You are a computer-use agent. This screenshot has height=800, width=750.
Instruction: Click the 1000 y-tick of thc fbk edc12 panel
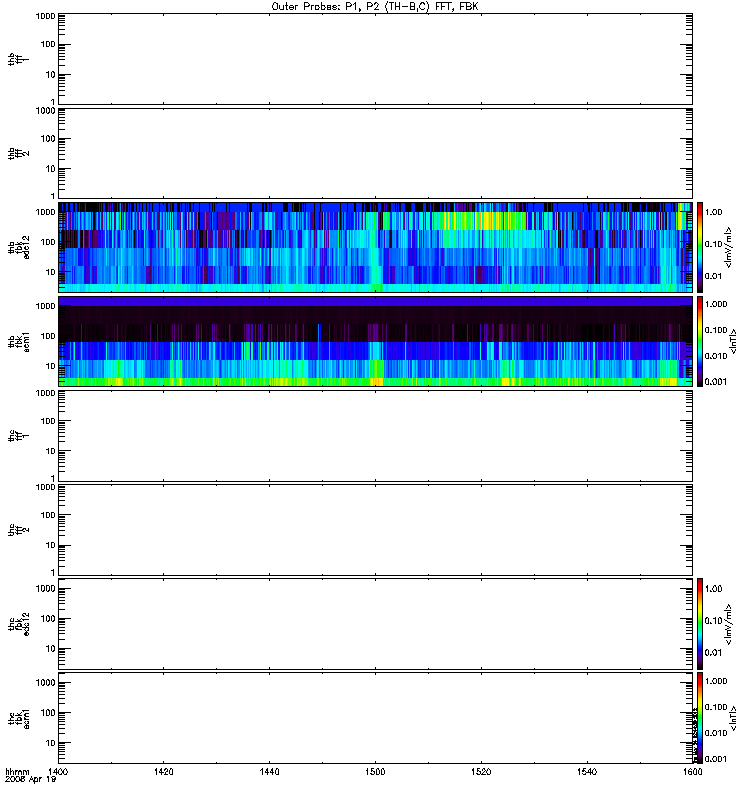click(45, 589)
